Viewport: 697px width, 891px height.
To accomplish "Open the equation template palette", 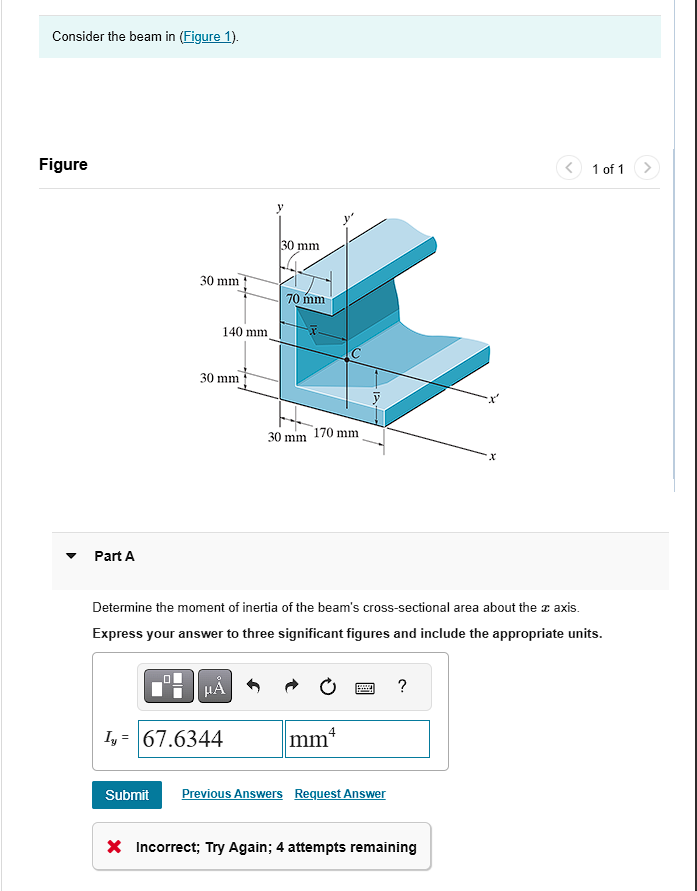I will [x=167, y=686].
